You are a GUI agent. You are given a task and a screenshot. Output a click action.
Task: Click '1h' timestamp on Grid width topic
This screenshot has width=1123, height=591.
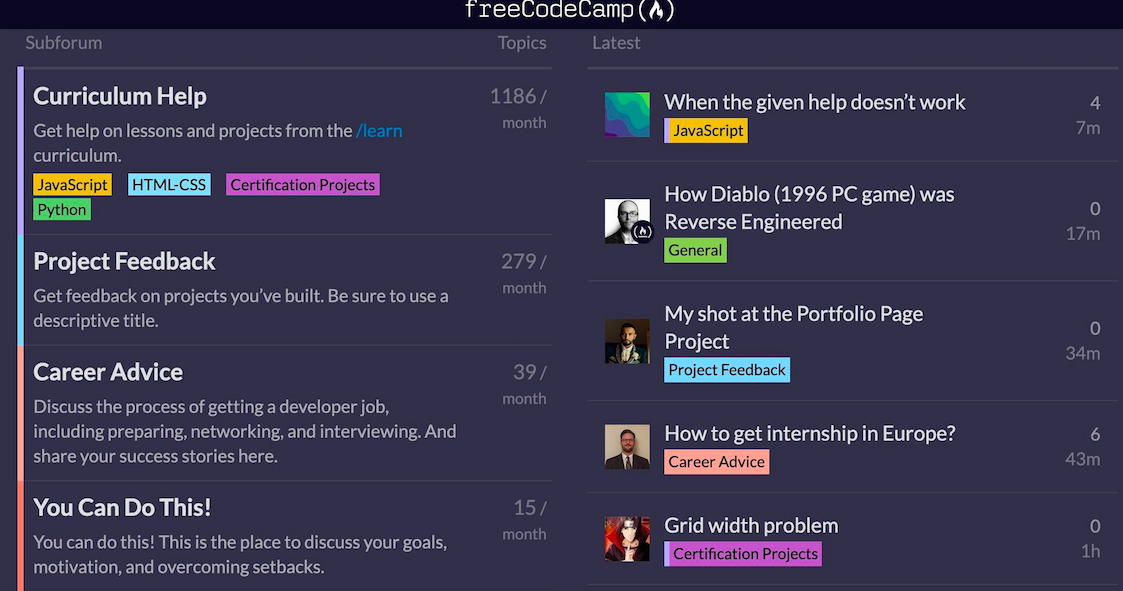(1091, 551)
